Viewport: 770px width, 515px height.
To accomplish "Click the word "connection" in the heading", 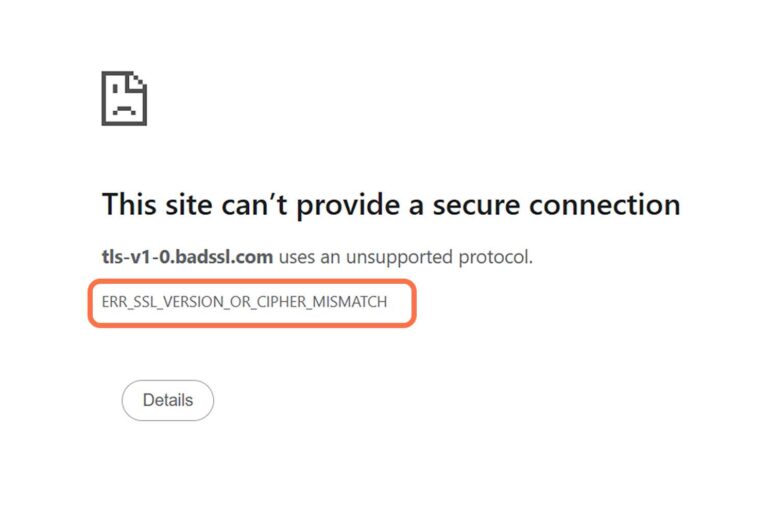I will (605, 204).
